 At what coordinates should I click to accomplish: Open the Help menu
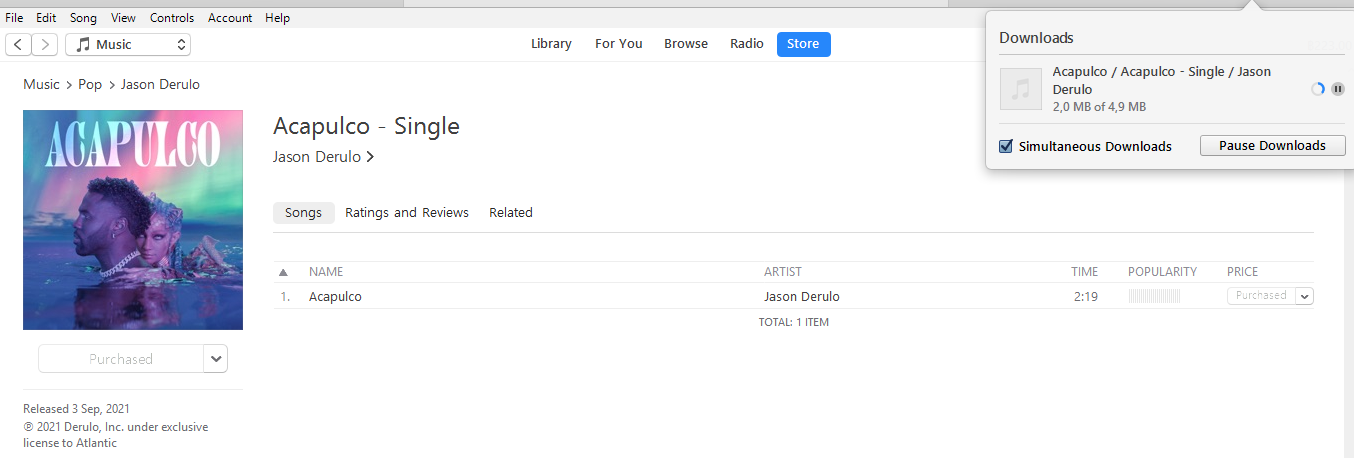(x=278, y=18)
